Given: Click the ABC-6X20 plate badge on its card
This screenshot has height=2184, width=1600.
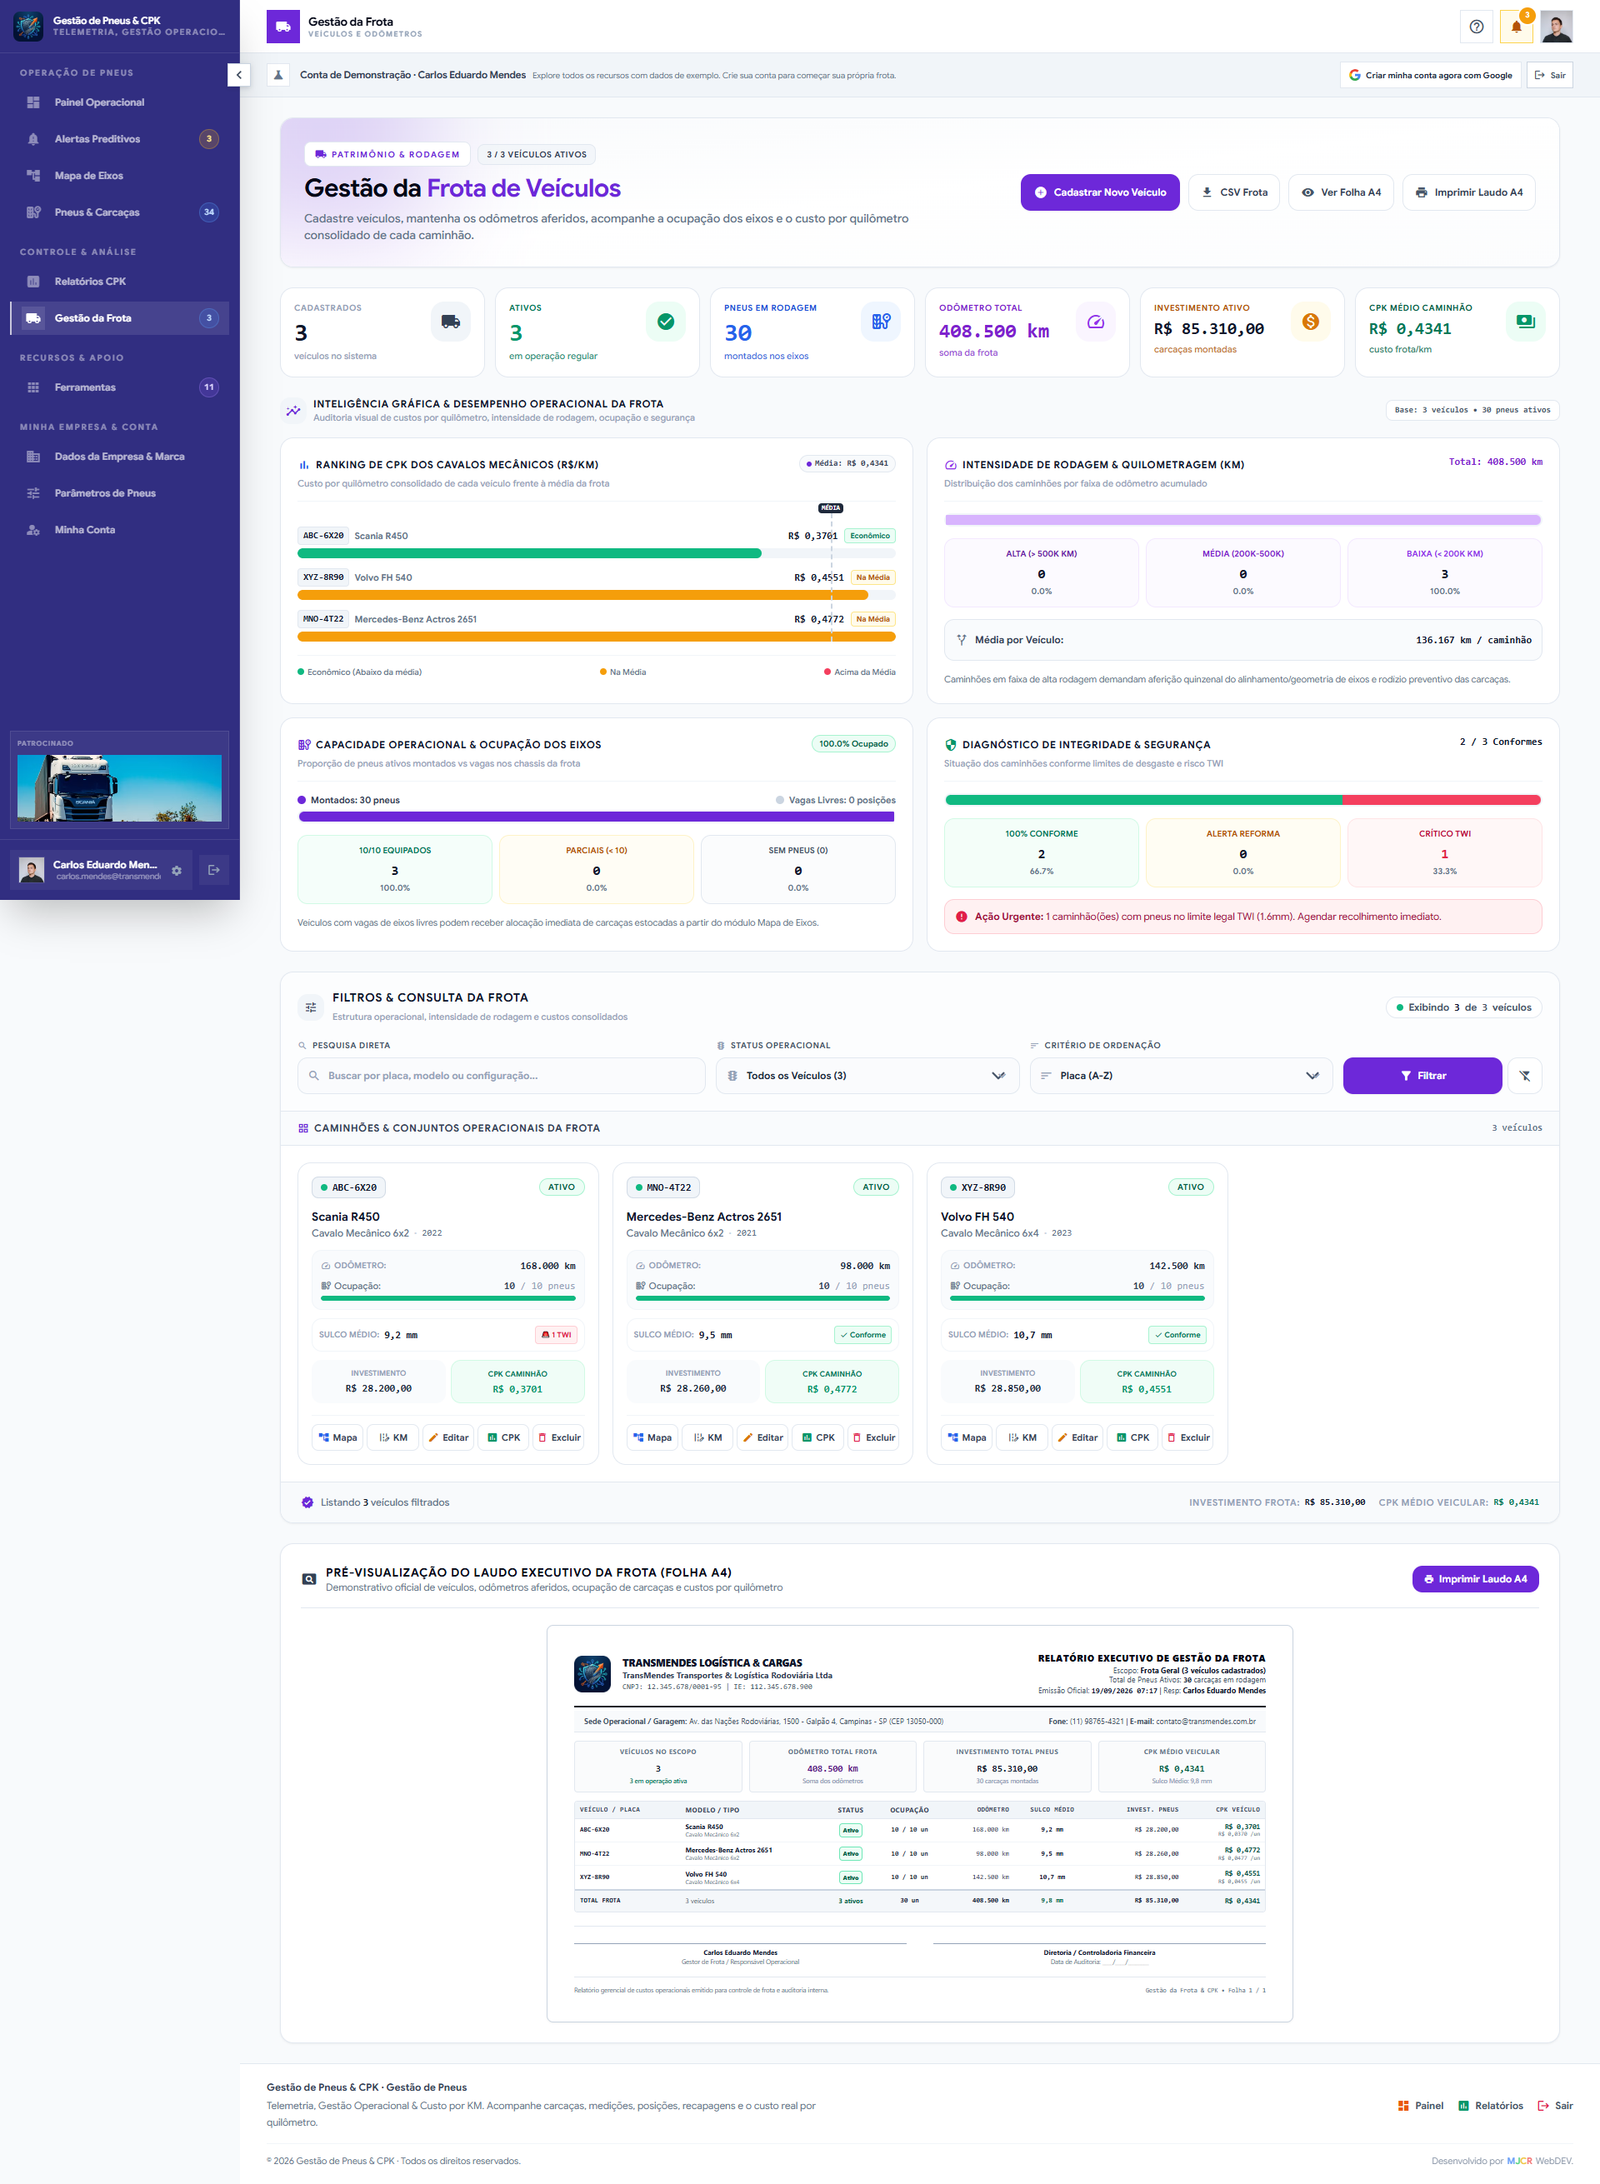Looking at the screenshot, I should [x=349, y=1188].
